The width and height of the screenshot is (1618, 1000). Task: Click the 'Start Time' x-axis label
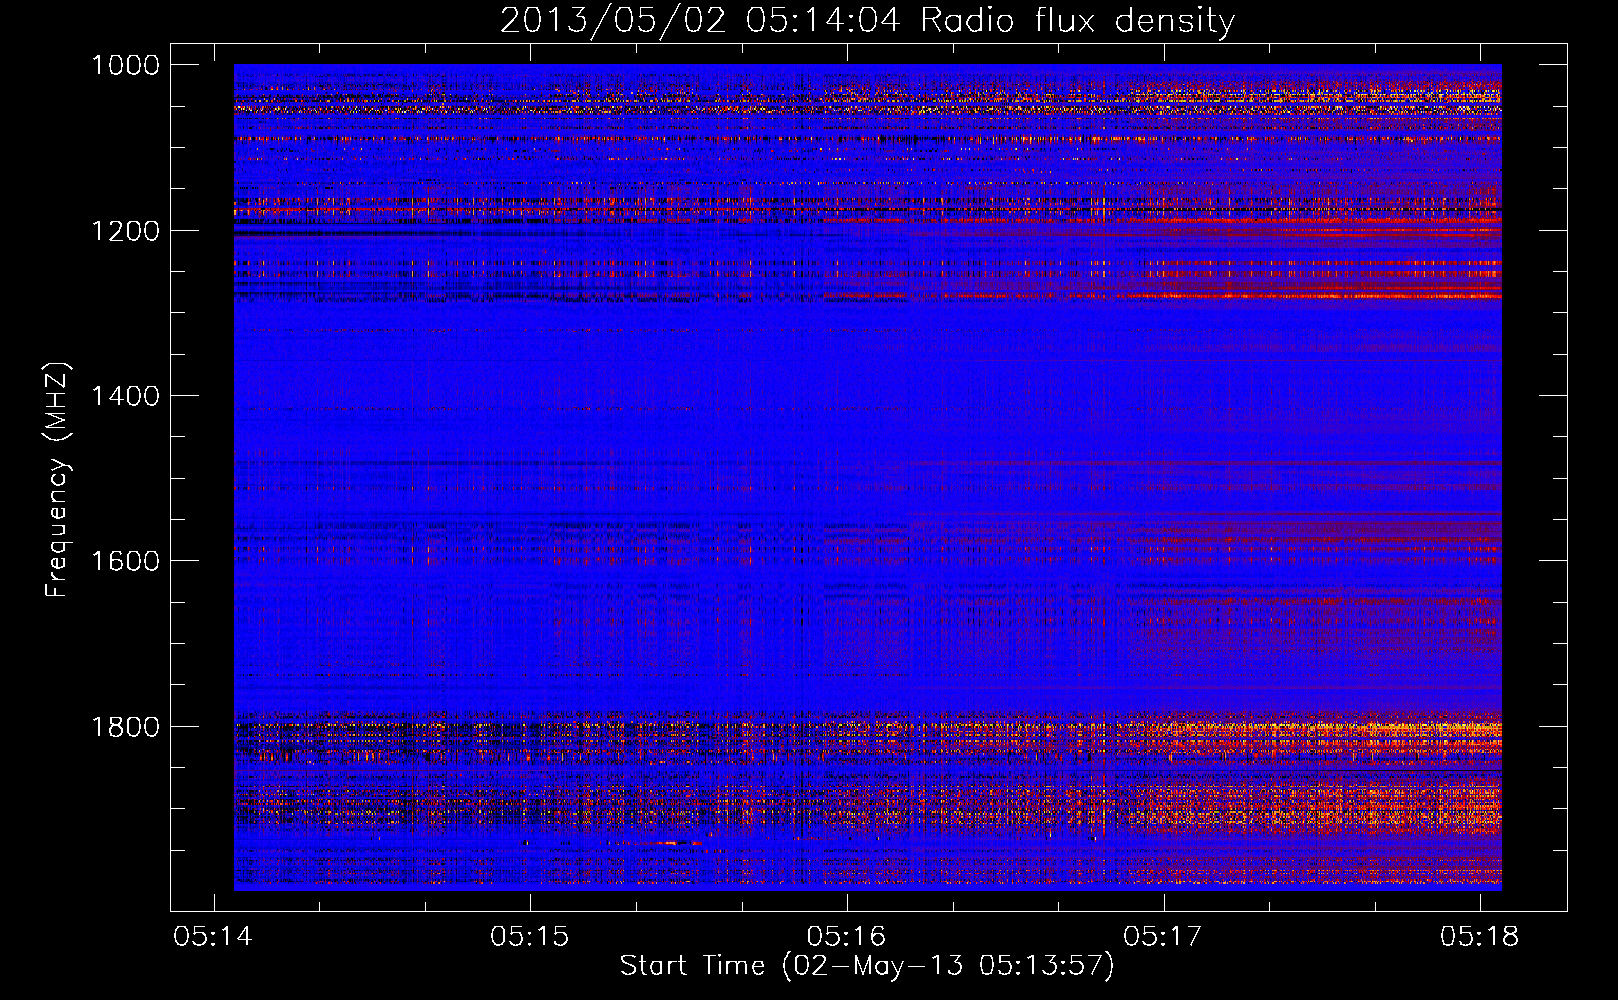coord(867,966)
